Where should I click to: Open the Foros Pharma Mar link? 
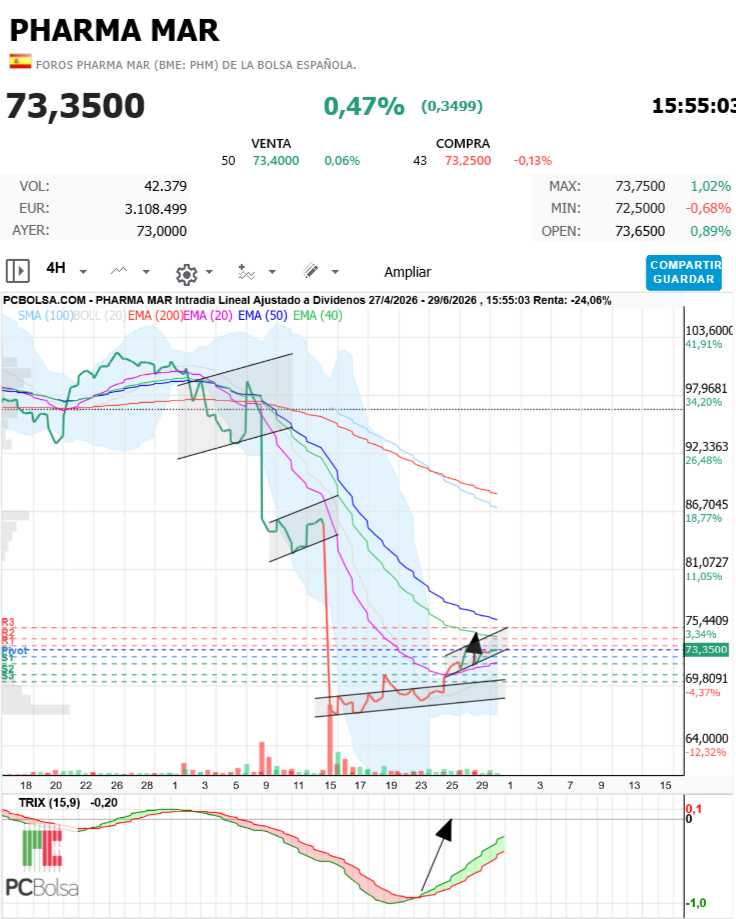196,65
